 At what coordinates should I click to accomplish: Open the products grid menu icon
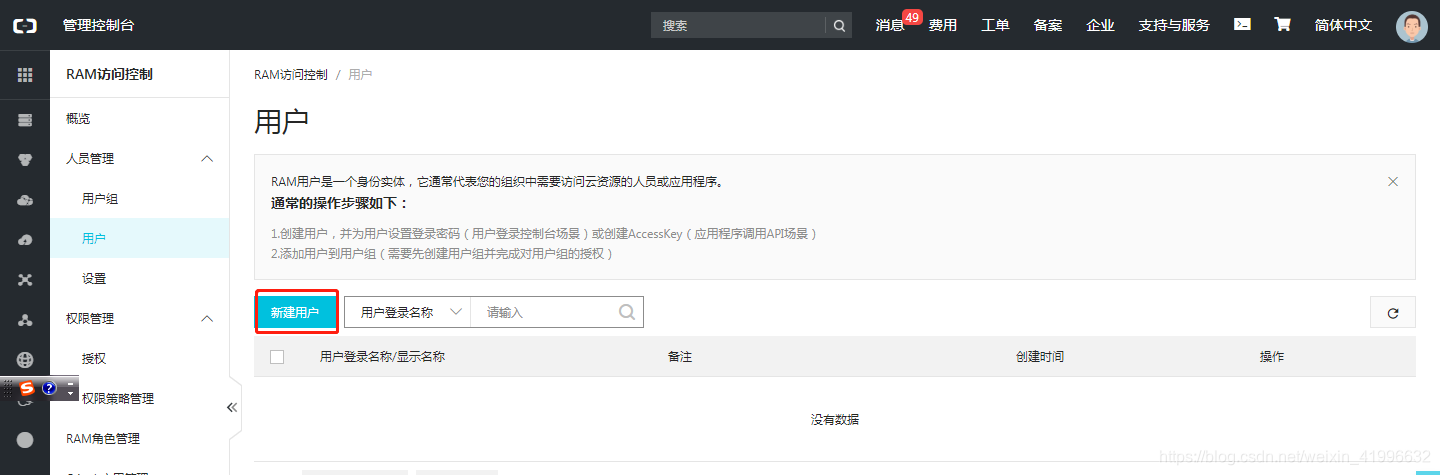[x=25, y=75]
